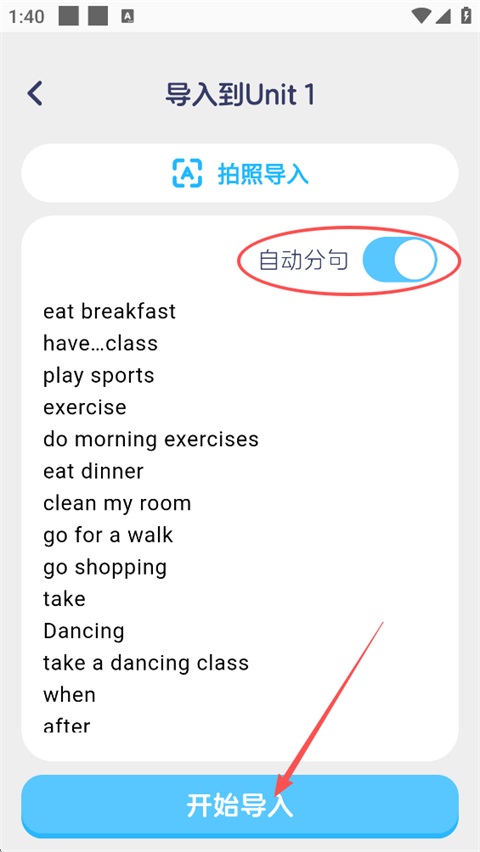
Task: Click the 开始导入 button
Action: pos(240,805)
